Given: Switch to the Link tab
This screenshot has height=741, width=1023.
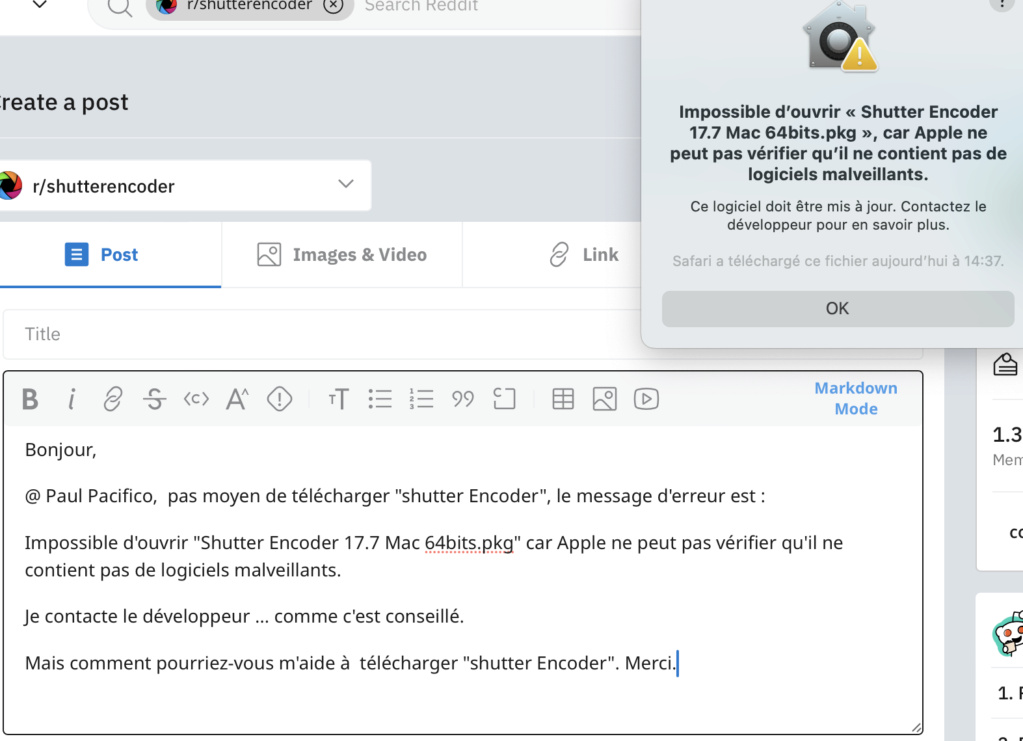Looking at the screenshot, I should point(584,254).
